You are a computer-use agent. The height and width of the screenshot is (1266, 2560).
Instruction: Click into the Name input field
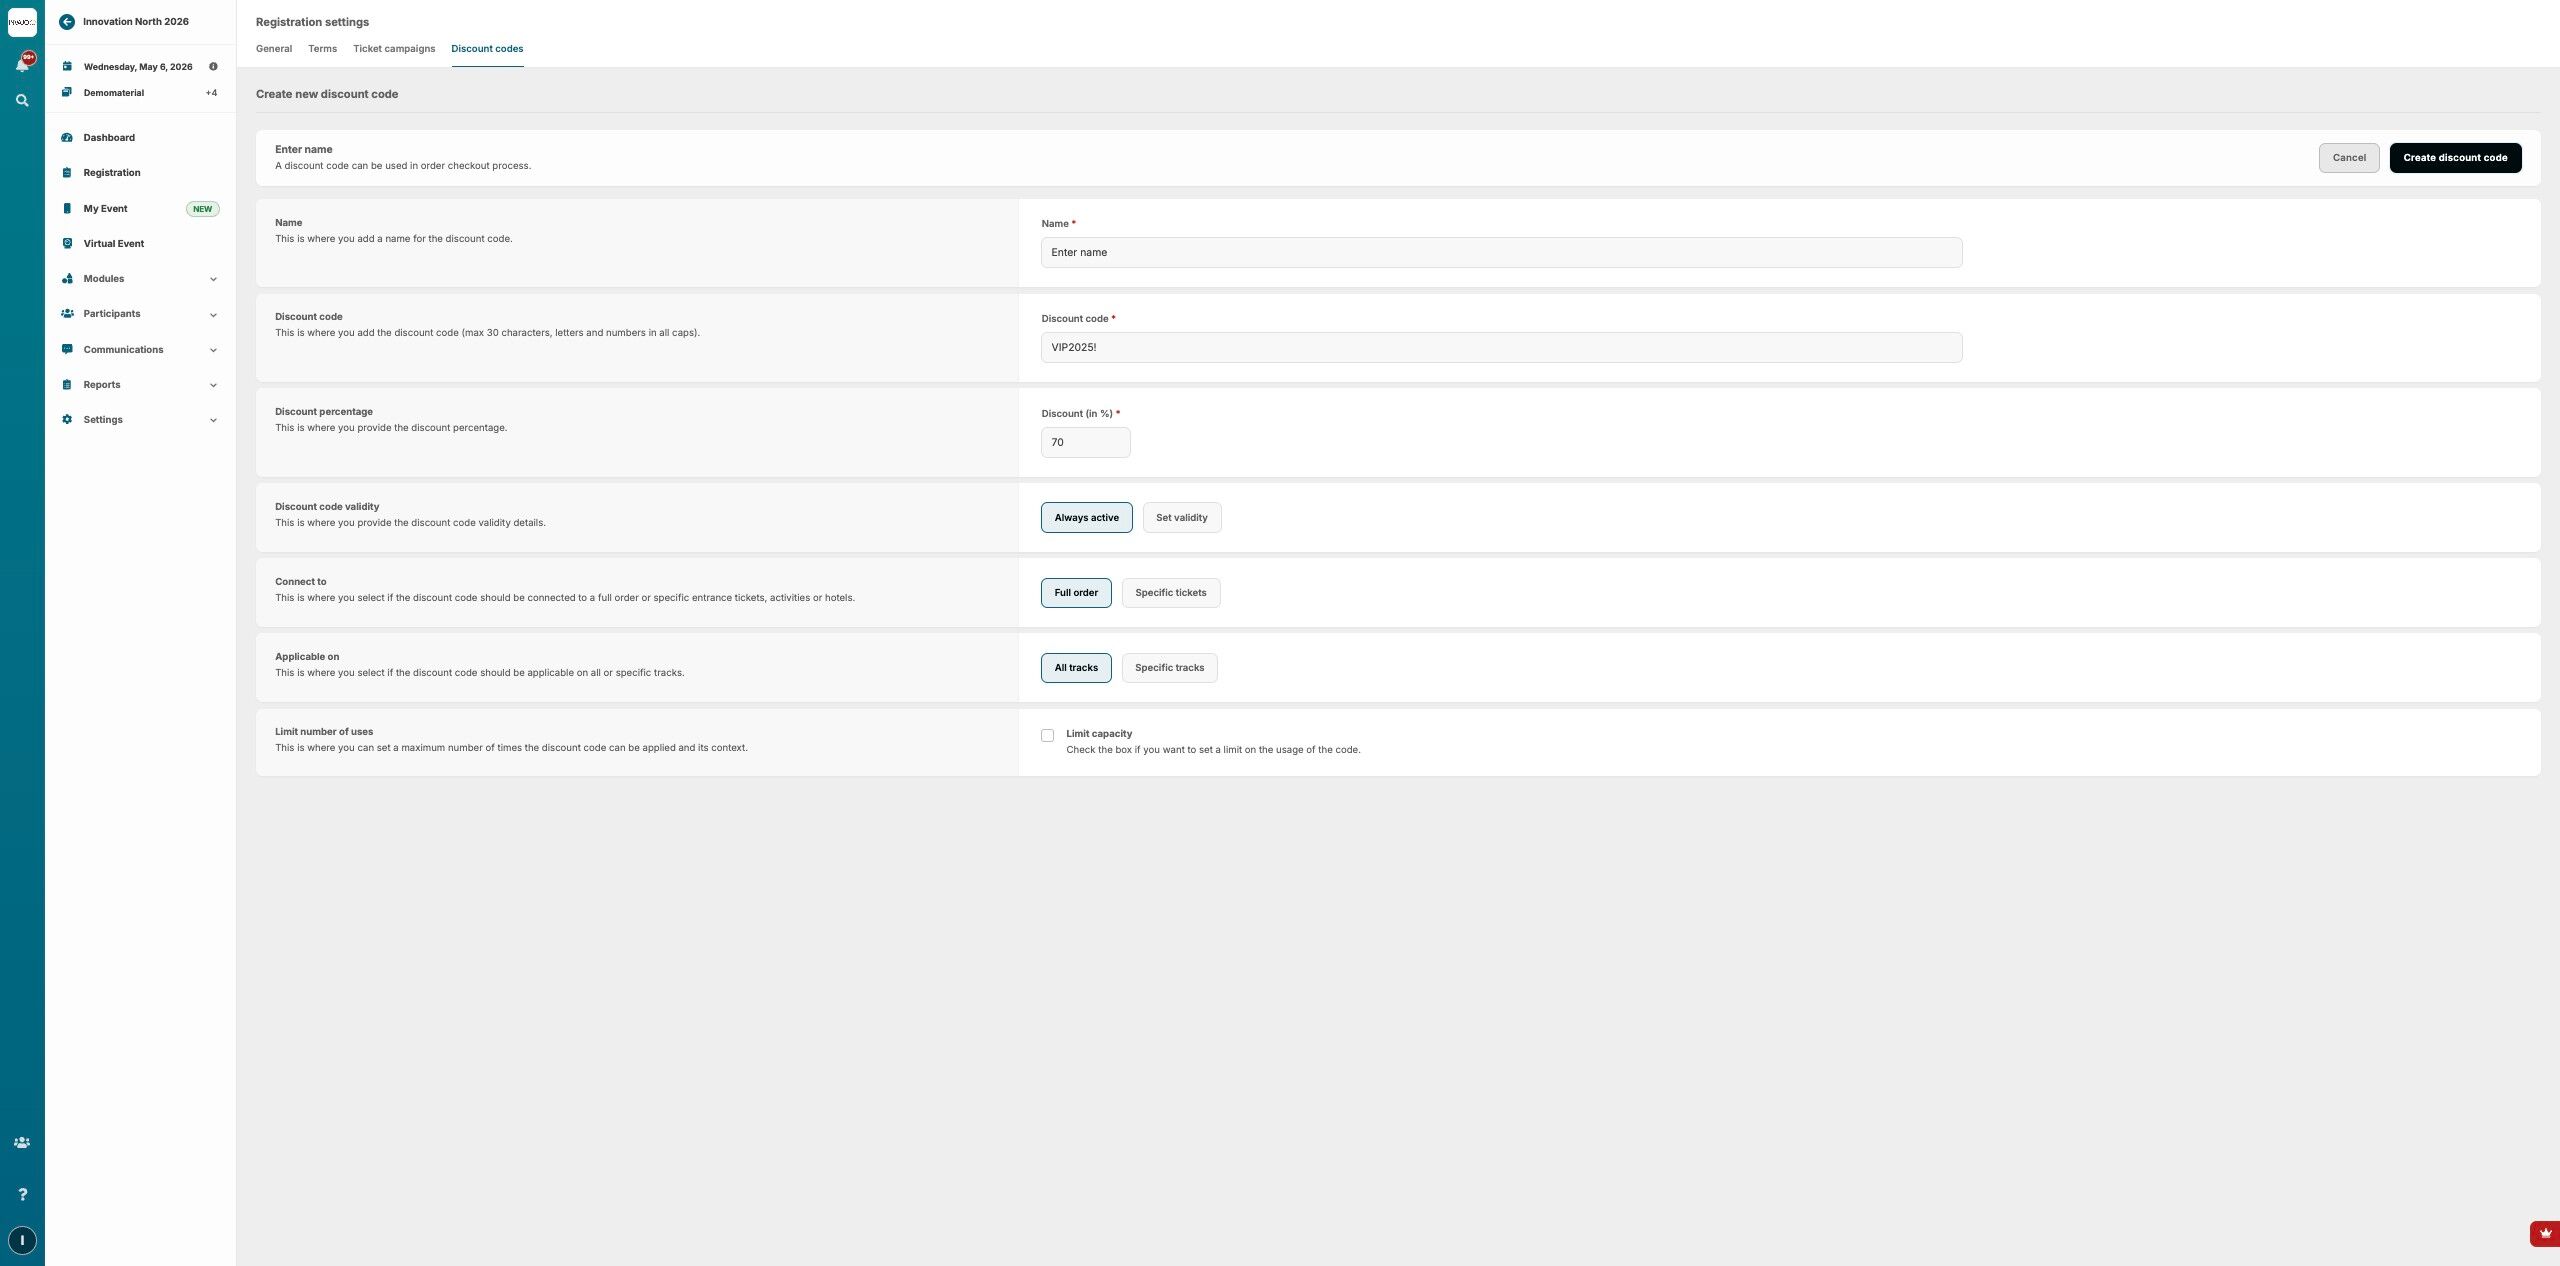coord(1500,253)
